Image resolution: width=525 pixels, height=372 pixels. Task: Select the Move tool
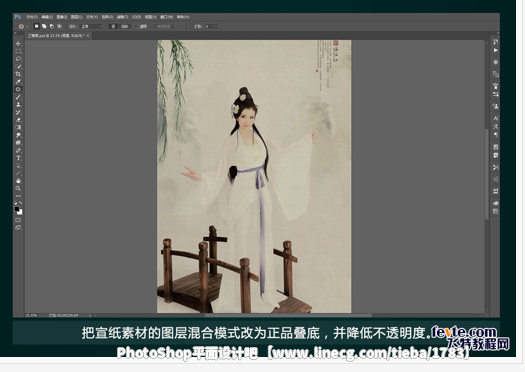(18, 44)
